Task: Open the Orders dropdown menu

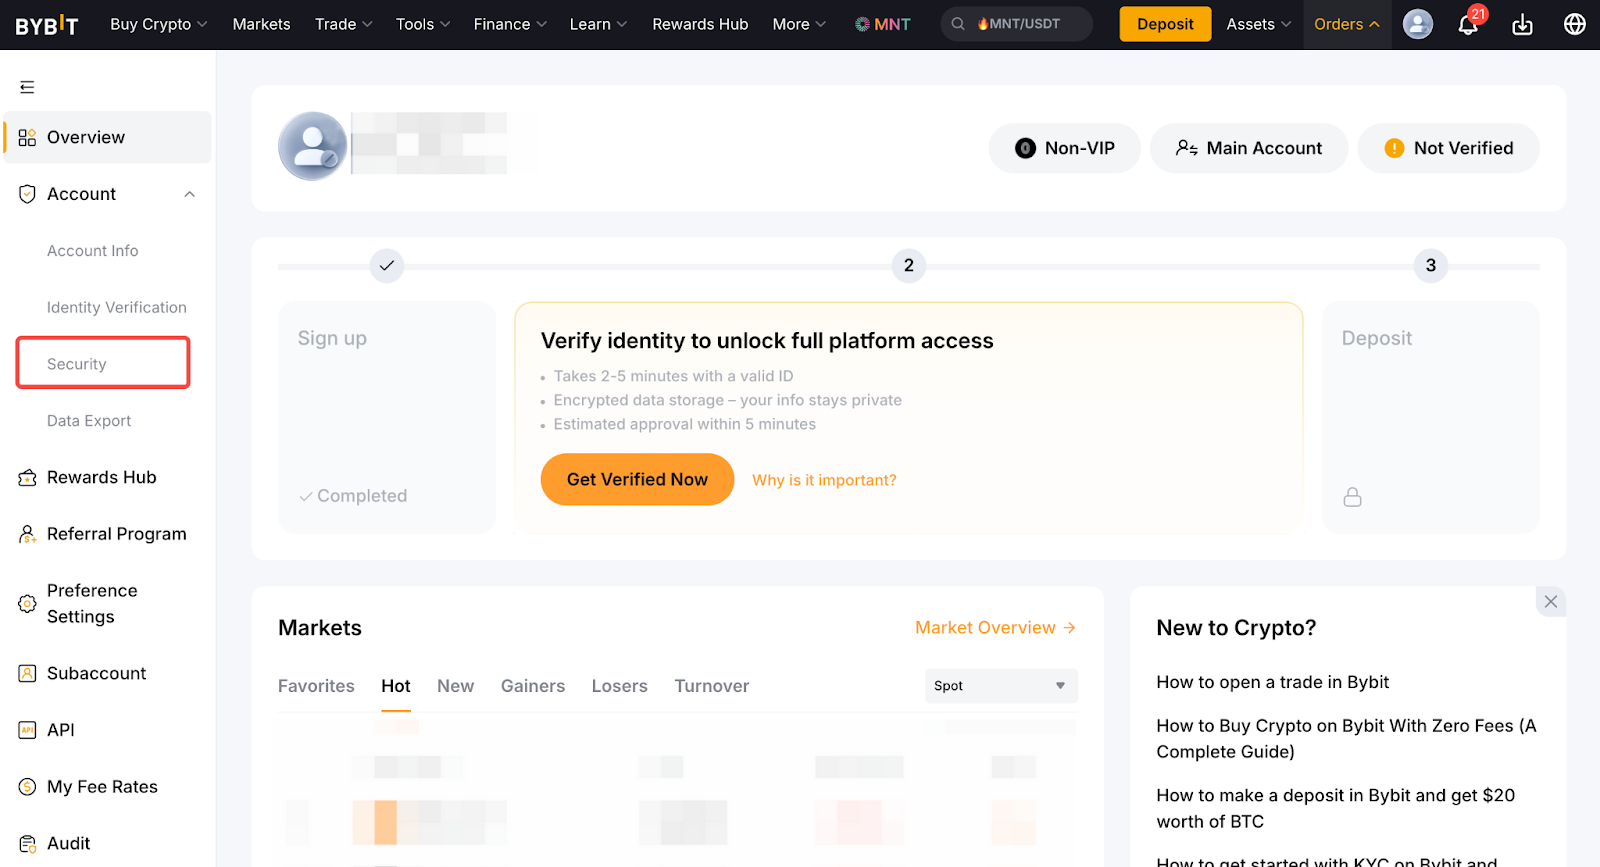Action: pos(1346,25)
